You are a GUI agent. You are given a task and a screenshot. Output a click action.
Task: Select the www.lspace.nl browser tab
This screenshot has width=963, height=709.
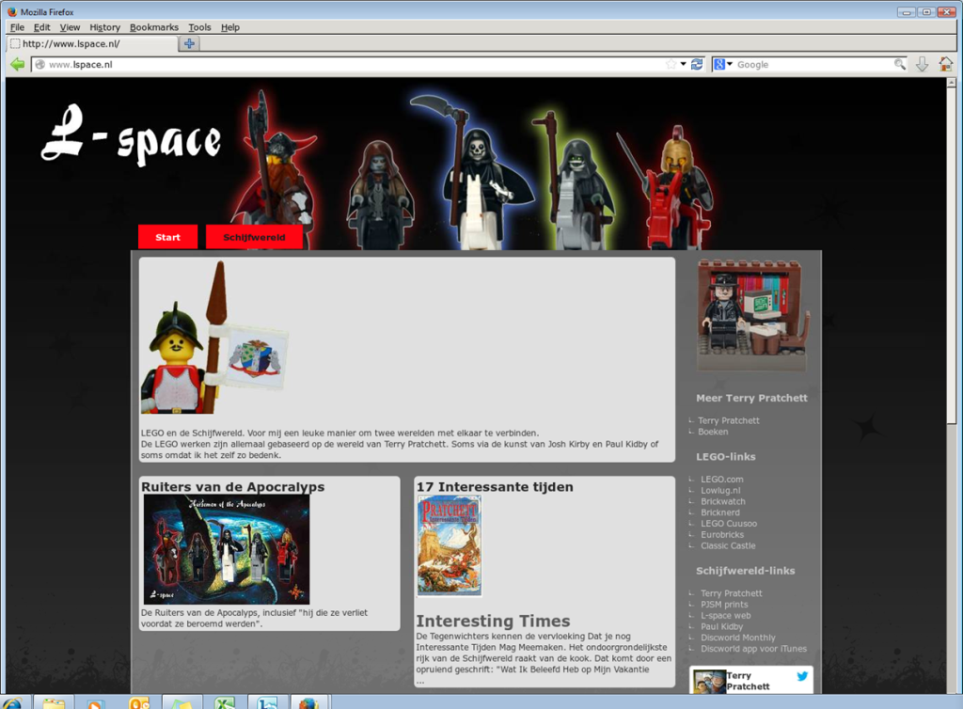92,44
